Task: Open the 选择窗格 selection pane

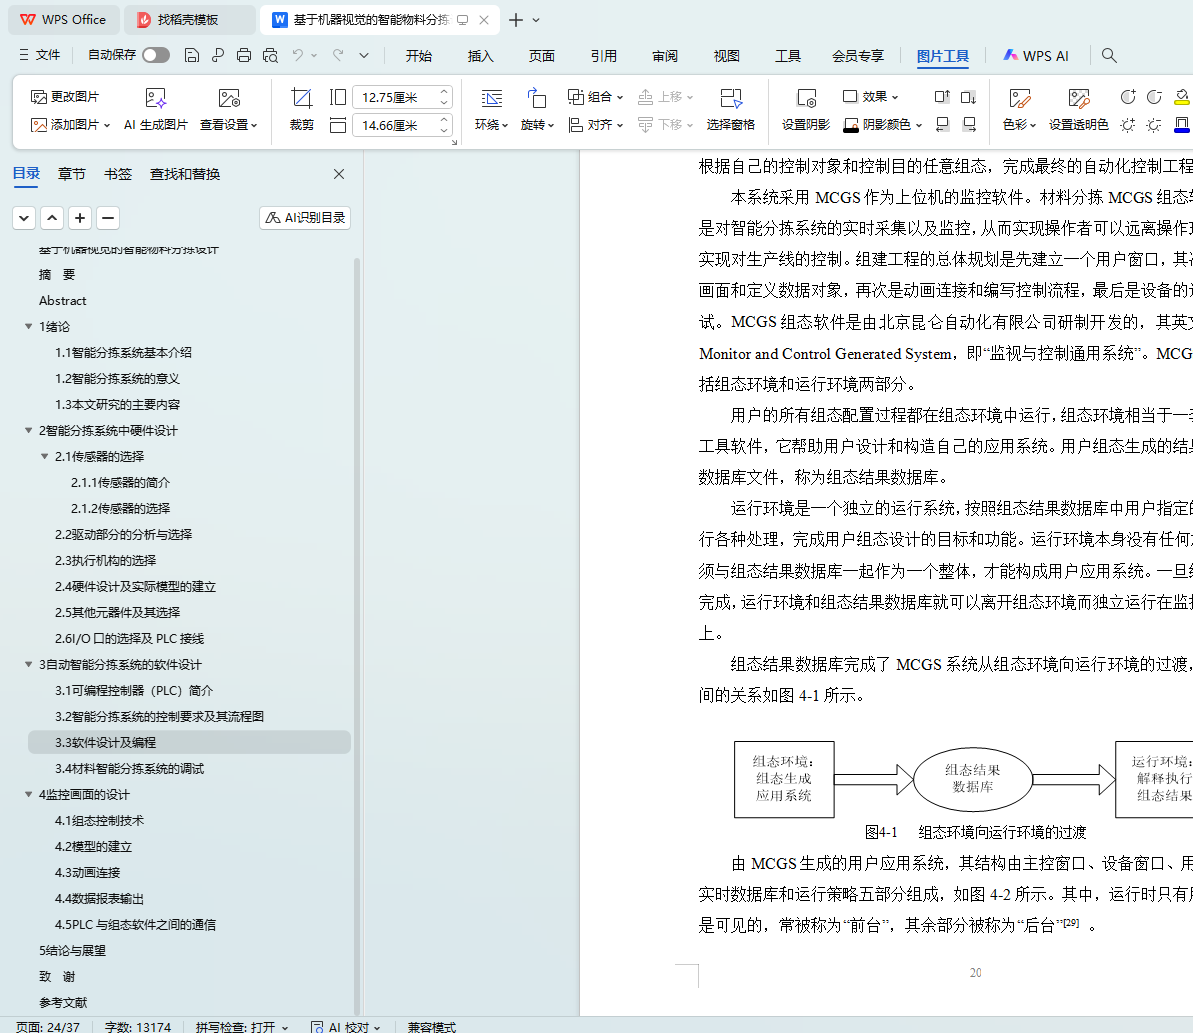Action: coord(730,109)
